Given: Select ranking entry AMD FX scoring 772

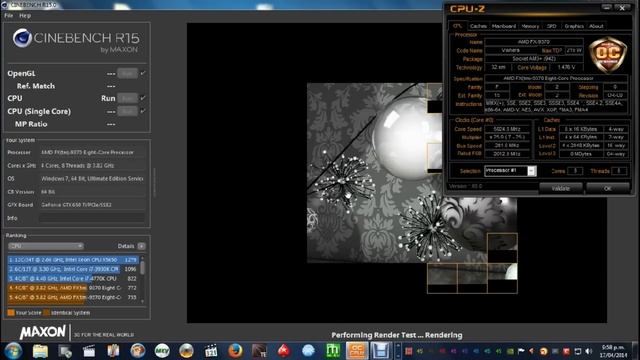Looking at the screenshot, I should (x=73, y=288).
